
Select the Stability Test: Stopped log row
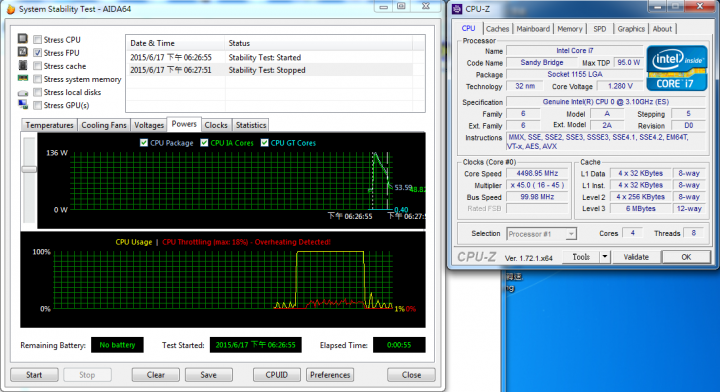[x=269, y=70]
